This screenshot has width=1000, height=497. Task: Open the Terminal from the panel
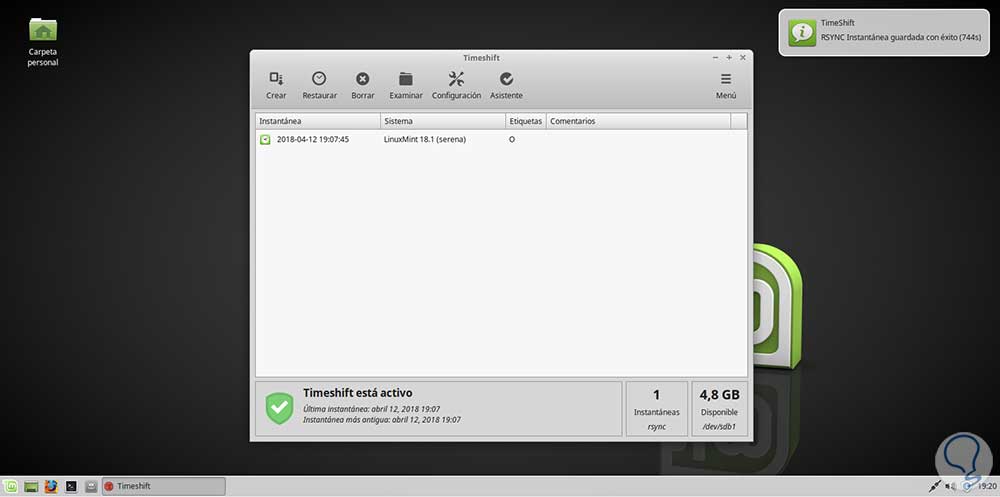(71, 486)
